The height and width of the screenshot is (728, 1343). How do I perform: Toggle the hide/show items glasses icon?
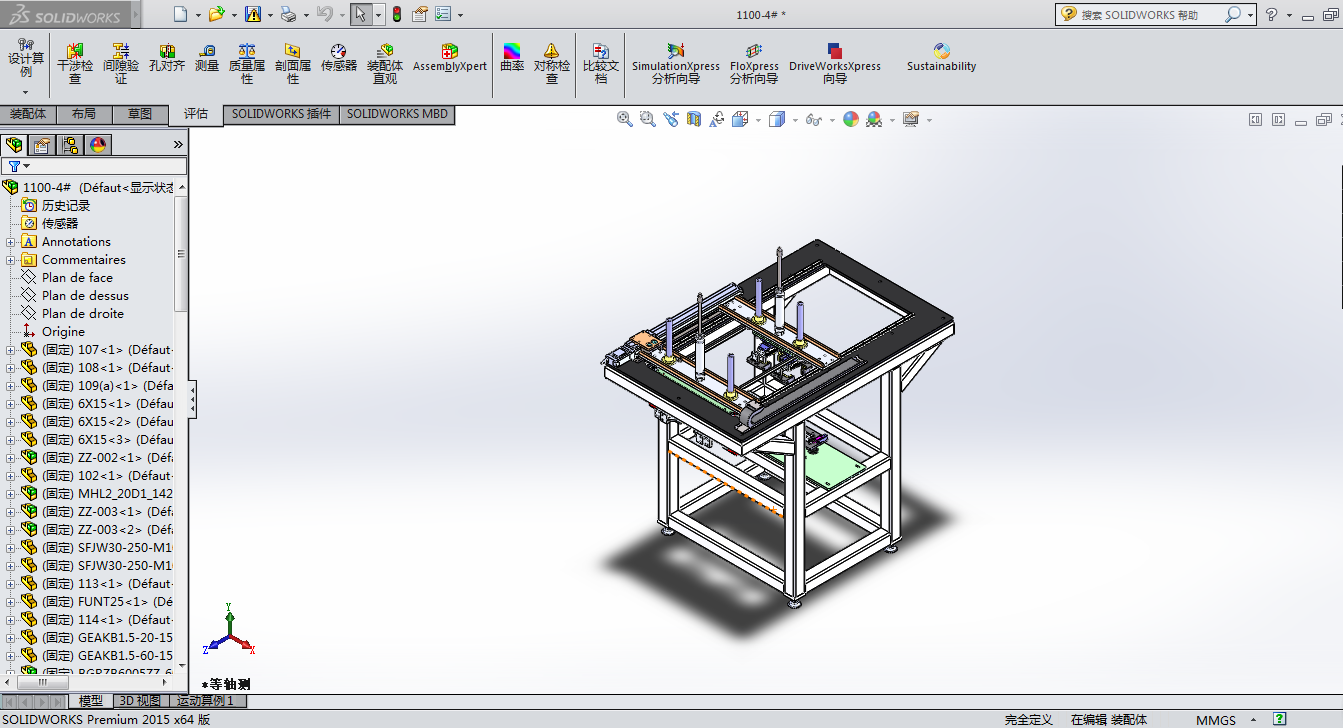813,119
